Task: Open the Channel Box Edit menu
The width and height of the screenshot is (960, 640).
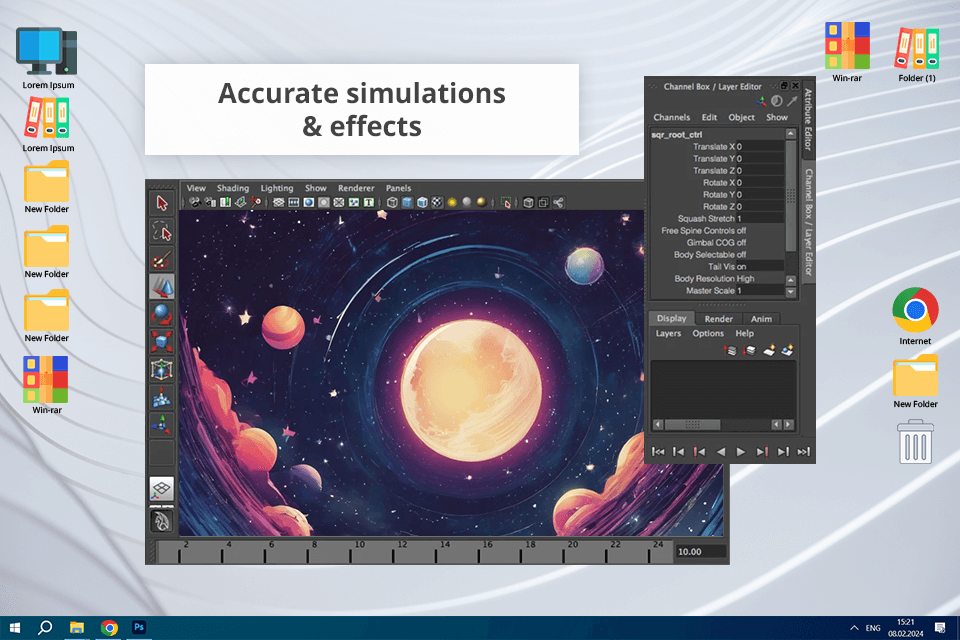Action: [709, 117]
